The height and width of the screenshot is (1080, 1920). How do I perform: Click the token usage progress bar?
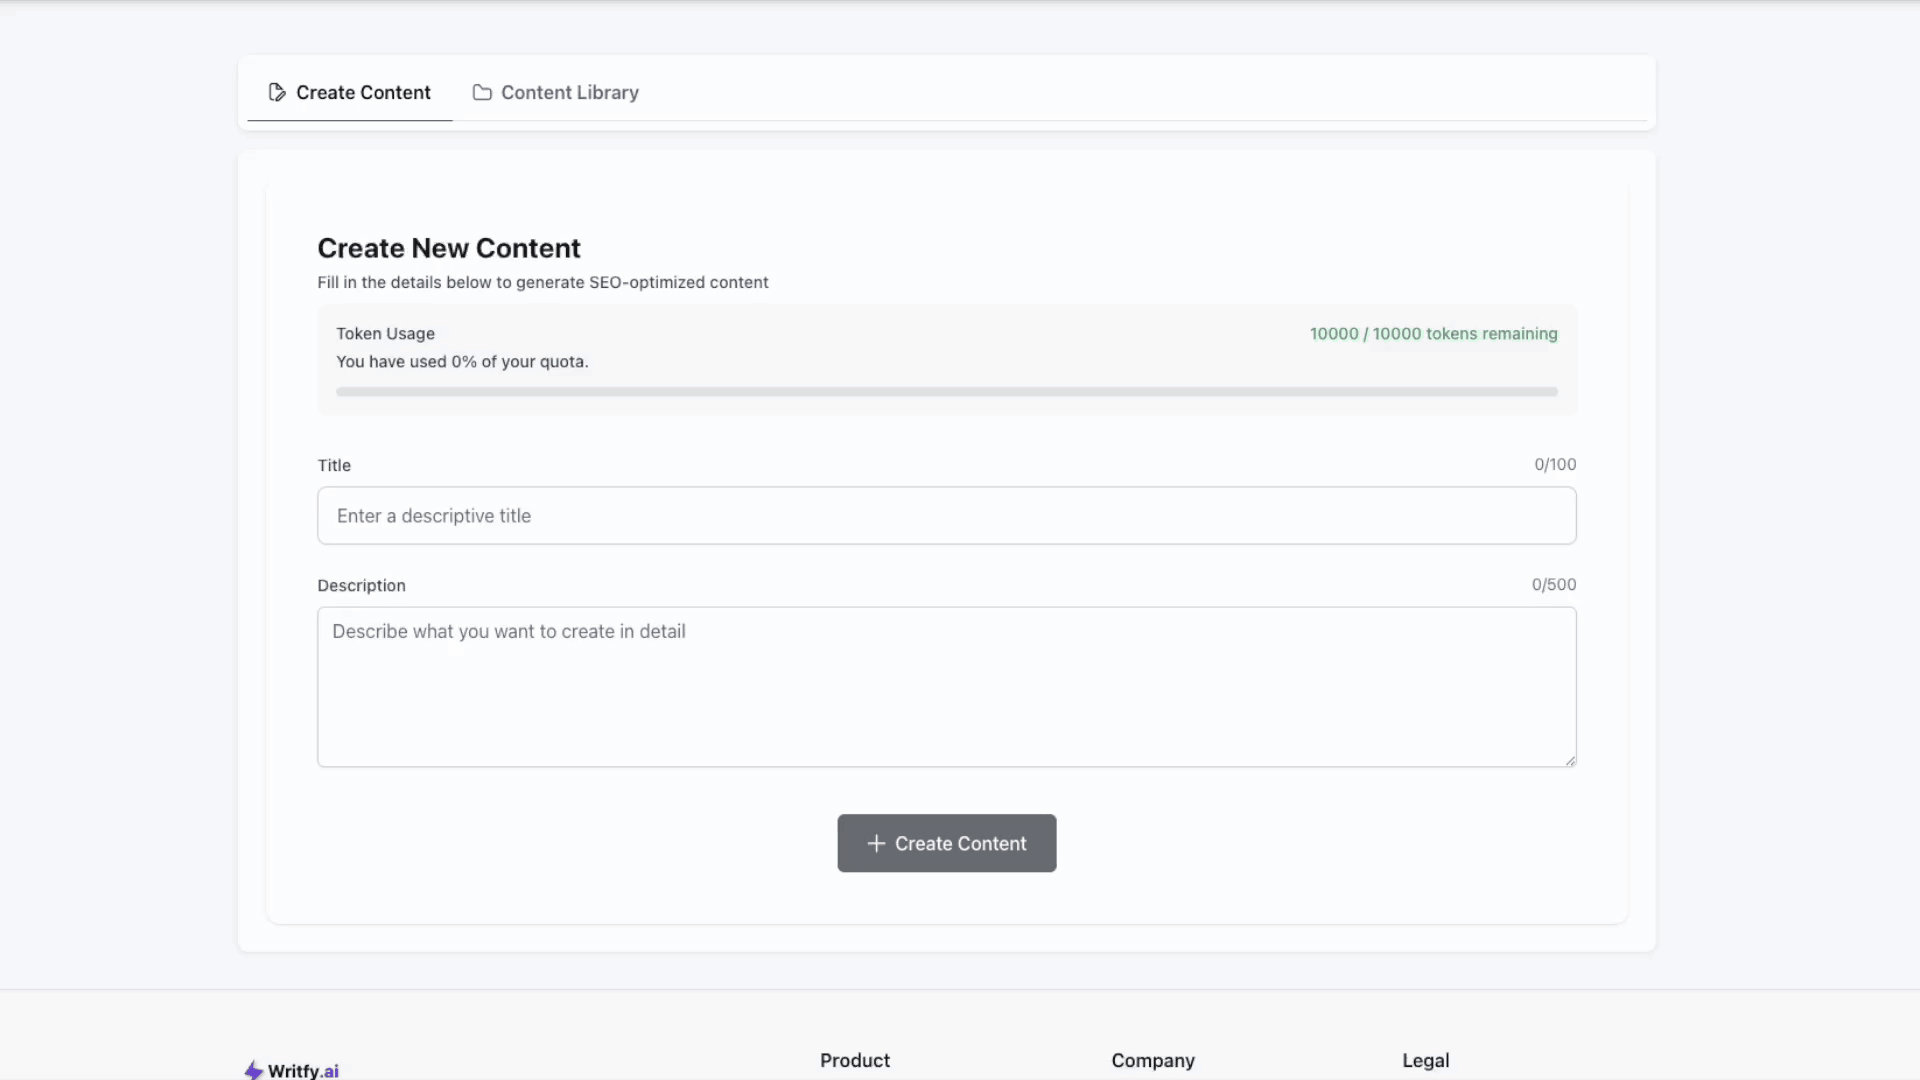[x=946, y=392]
